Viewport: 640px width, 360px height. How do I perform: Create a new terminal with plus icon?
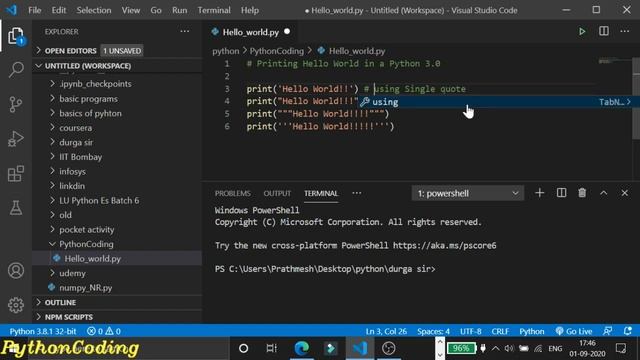(x=540, y=193)
